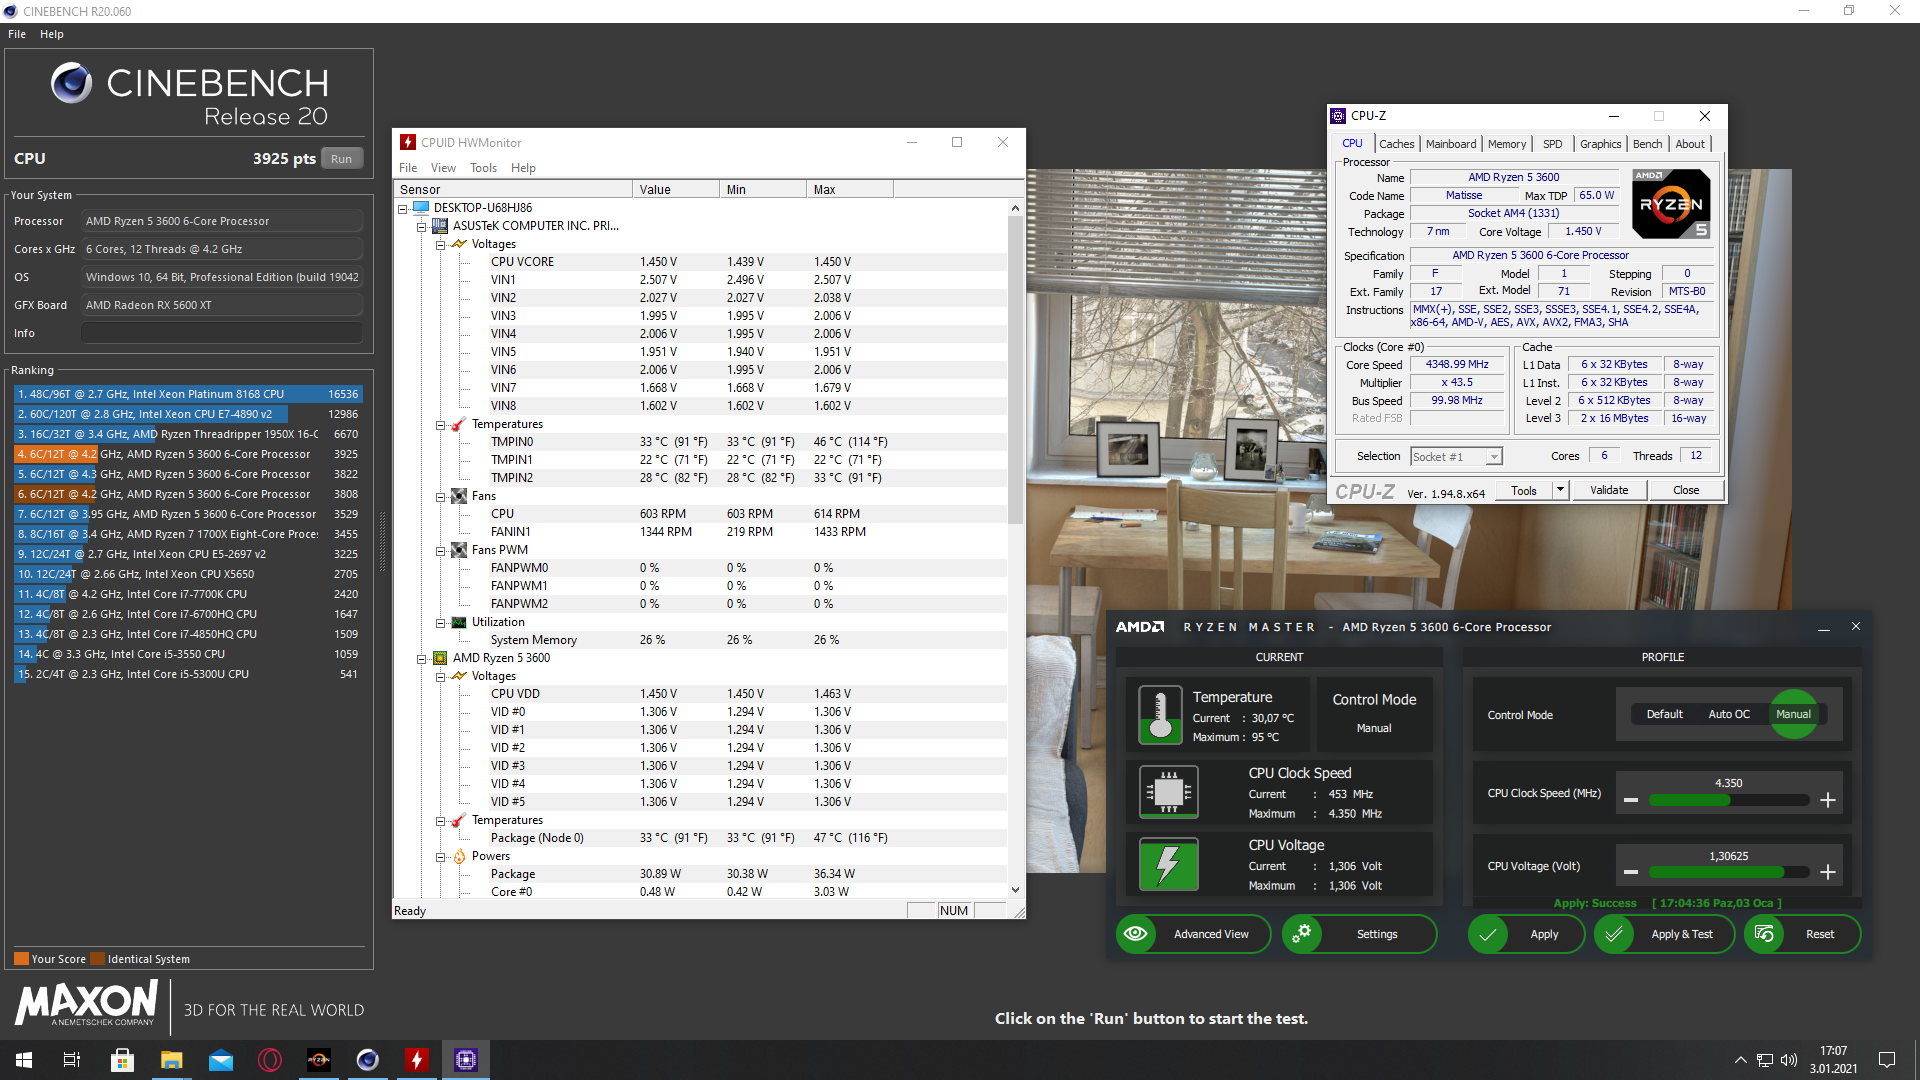Switch to HWMonitor taskbar icon

(x=416, y=1060)
